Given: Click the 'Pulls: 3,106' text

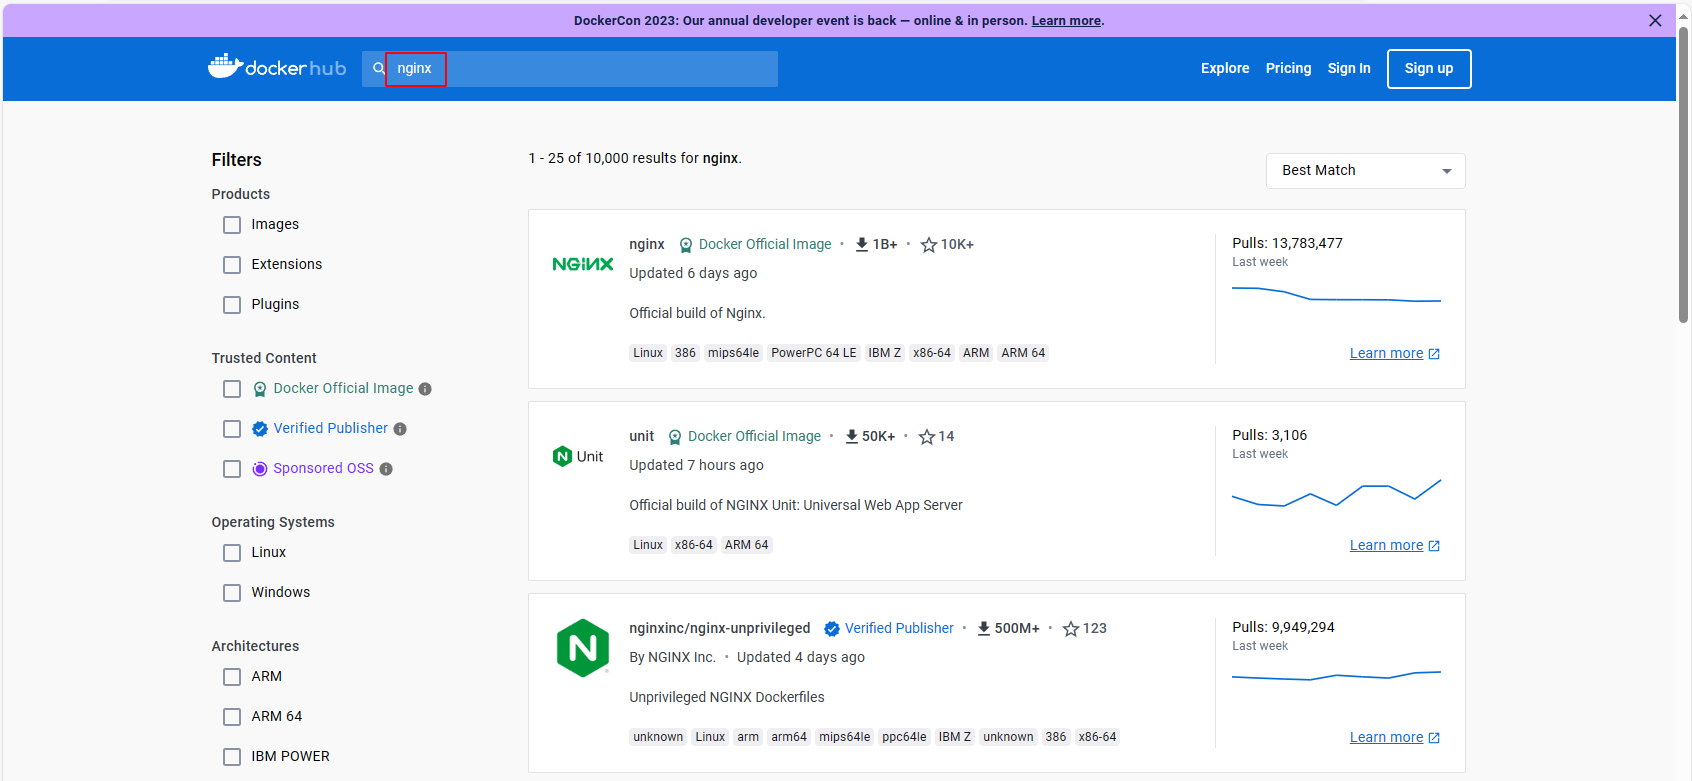Looking at the screenshot, I should tap(1270, 435).
